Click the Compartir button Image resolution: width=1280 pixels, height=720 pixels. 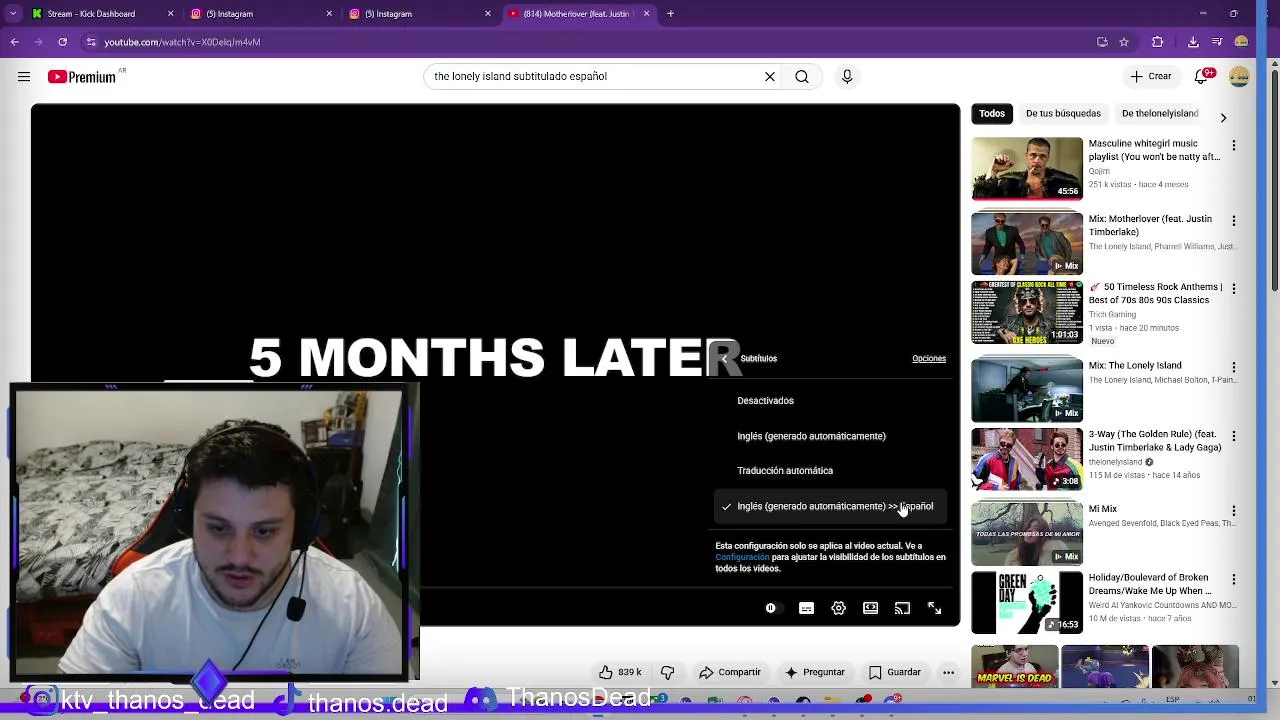pyautogui.click(x=730, y=672)
